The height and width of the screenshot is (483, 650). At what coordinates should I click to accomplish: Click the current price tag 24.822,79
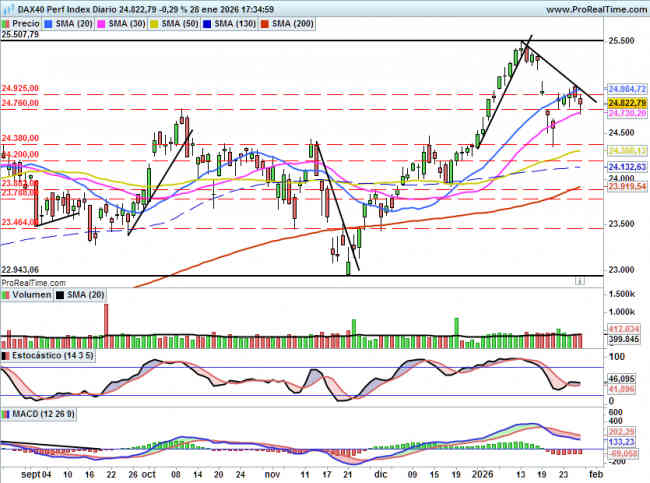point(627,103)
